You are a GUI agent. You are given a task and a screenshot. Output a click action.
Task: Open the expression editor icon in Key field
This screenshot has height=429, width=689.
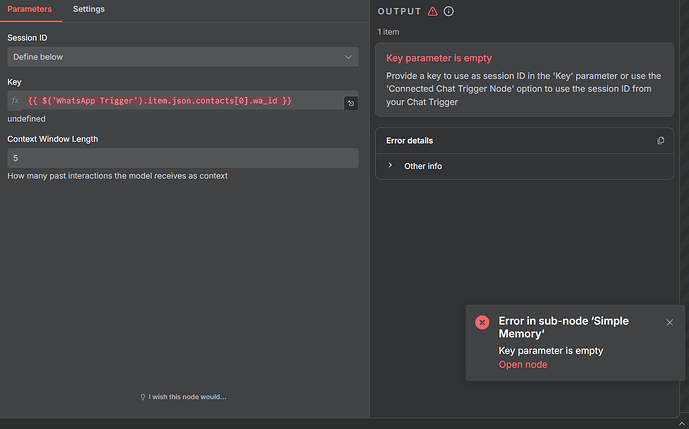[351, 103]
